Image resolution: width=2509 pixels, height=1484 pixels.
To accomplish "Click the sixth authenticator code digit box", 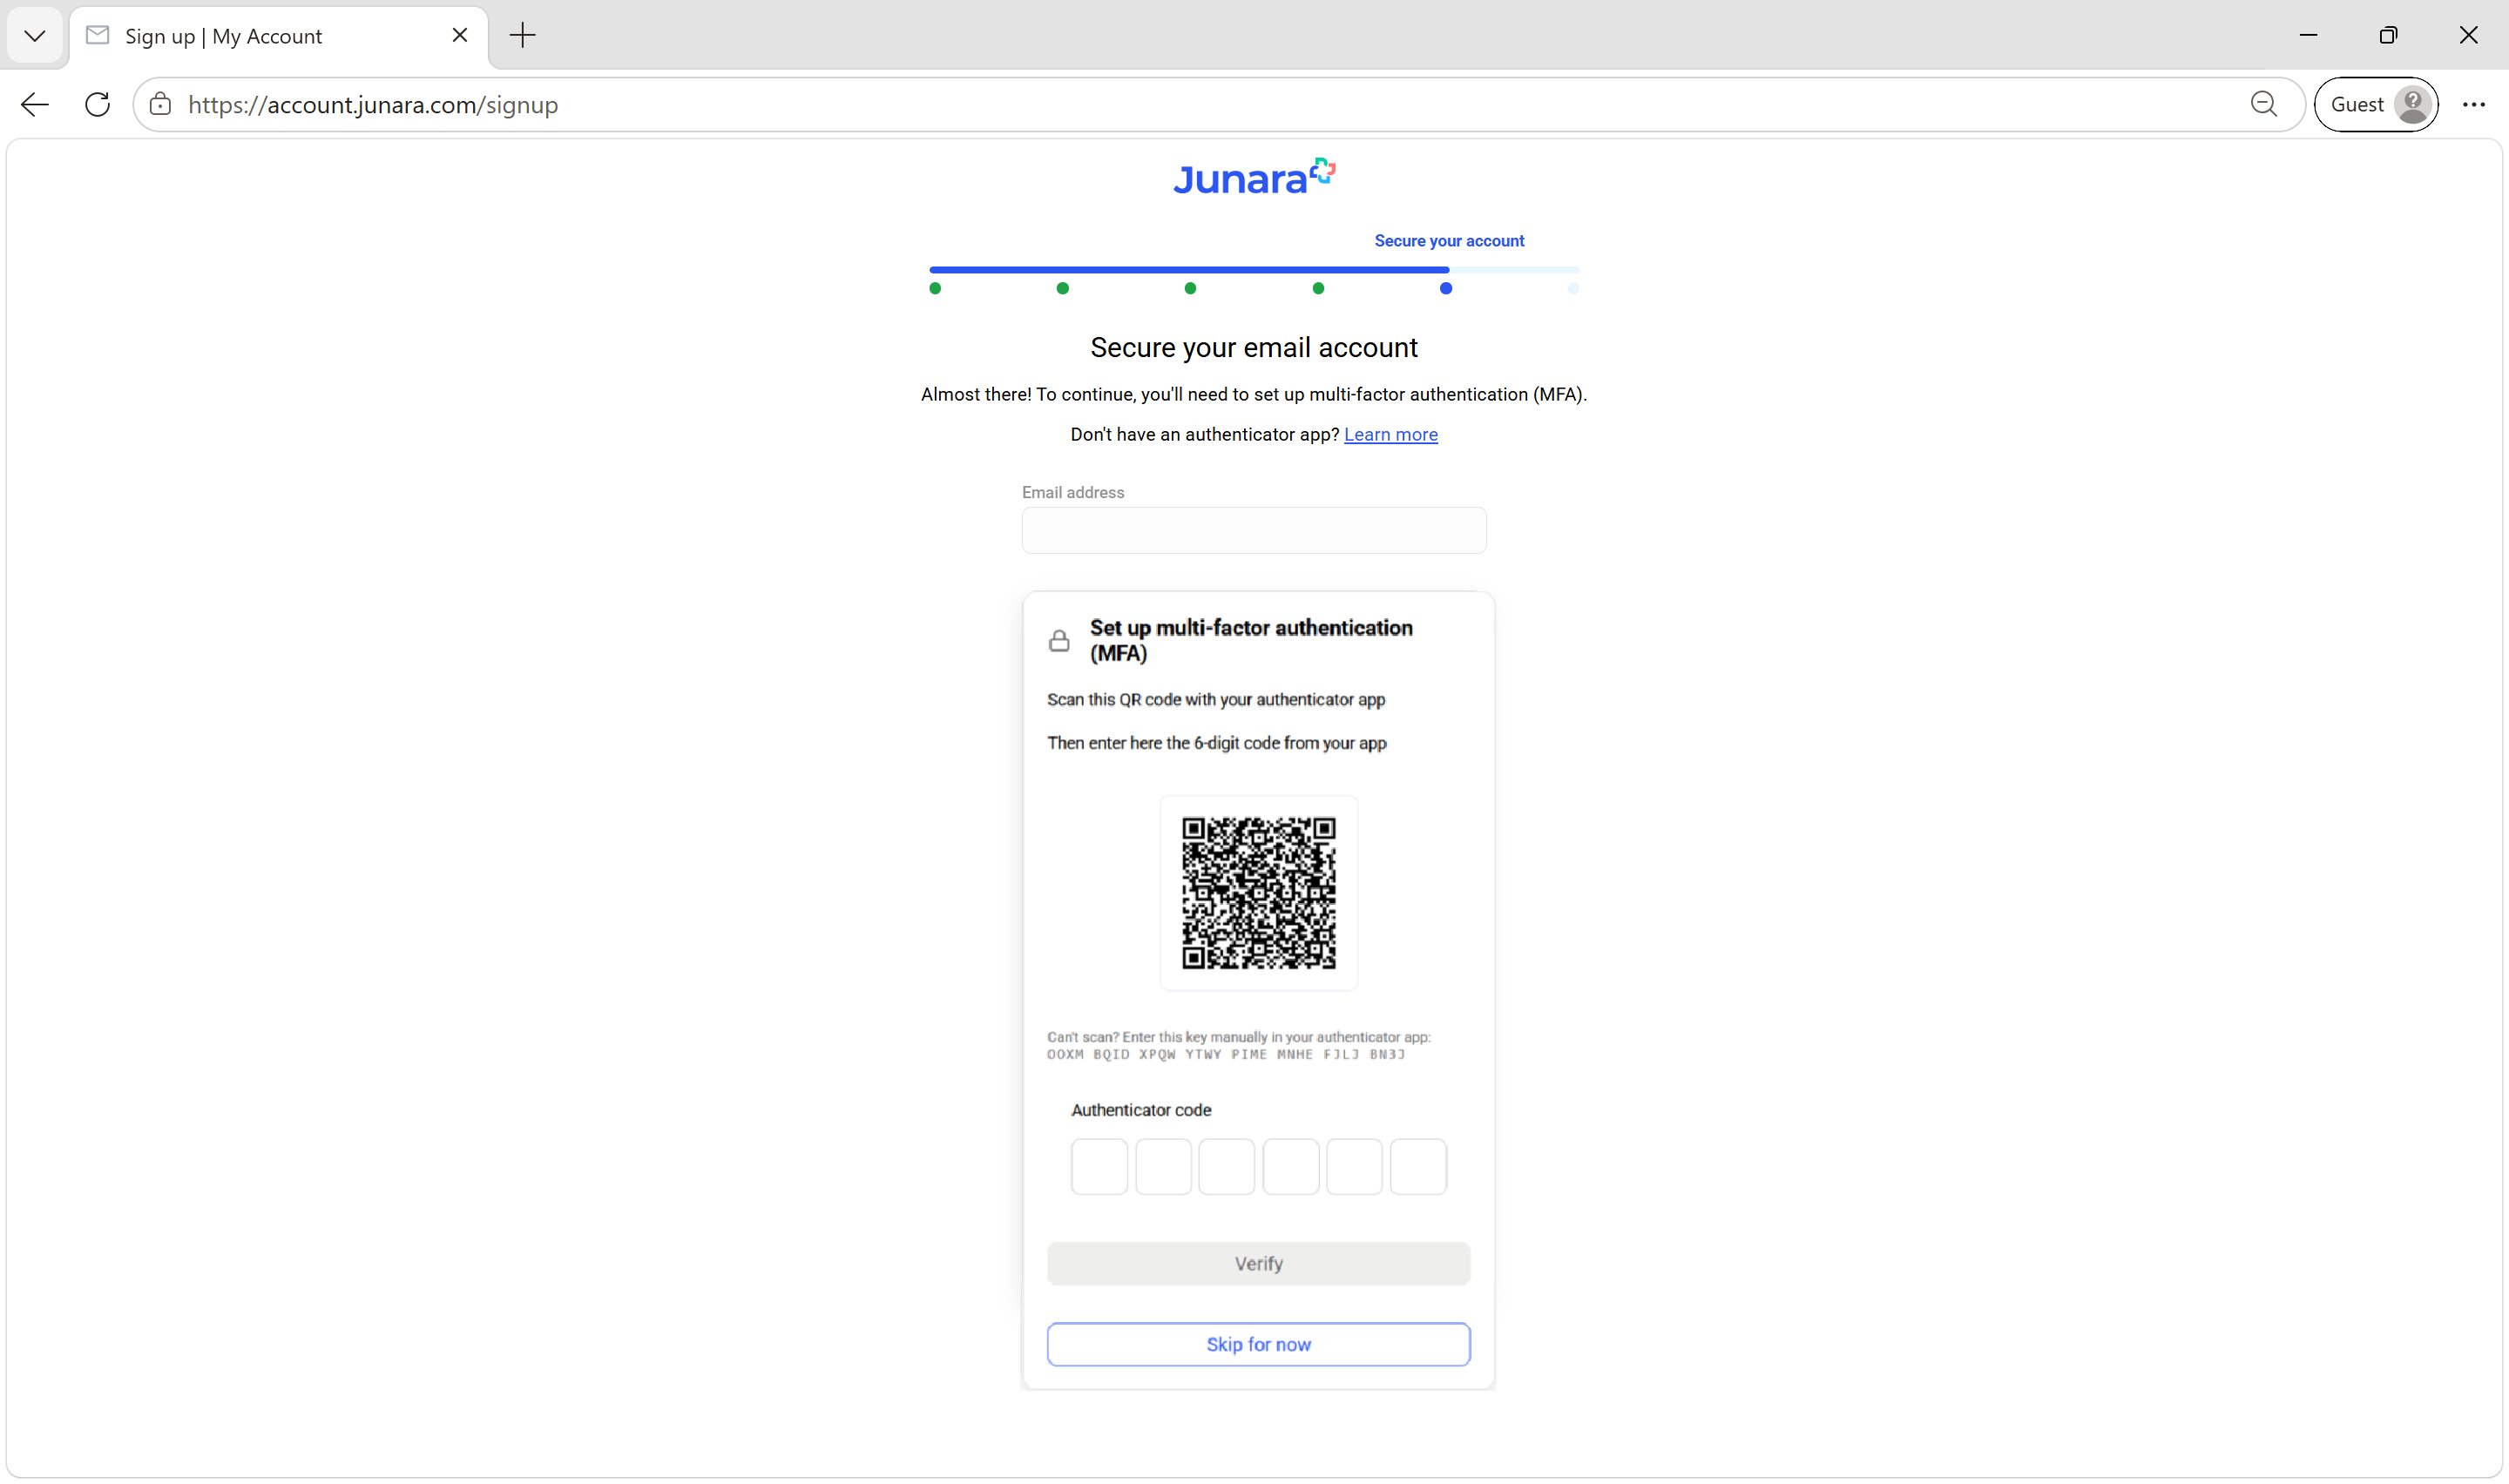I will (x=1418, y=1166).
